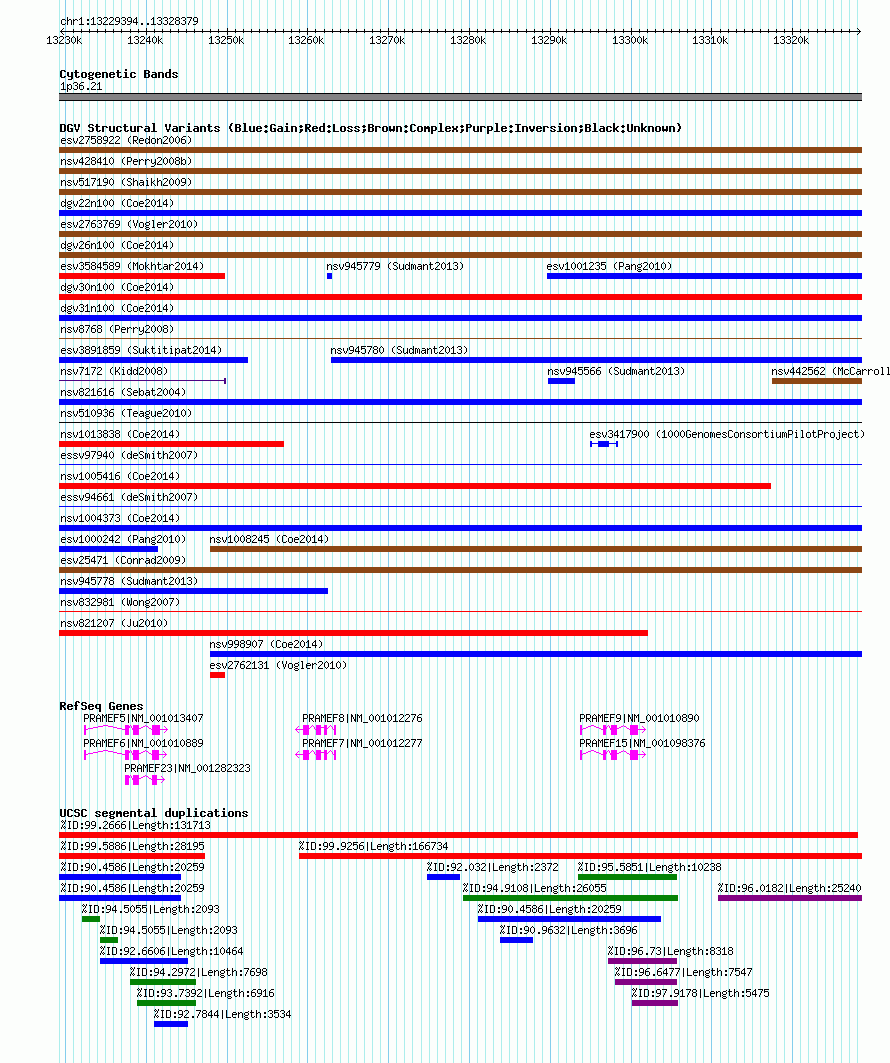Click the nsv821616 (Sebat2004) label
This screenshot has width=890, height=1063.
point(123,393)
